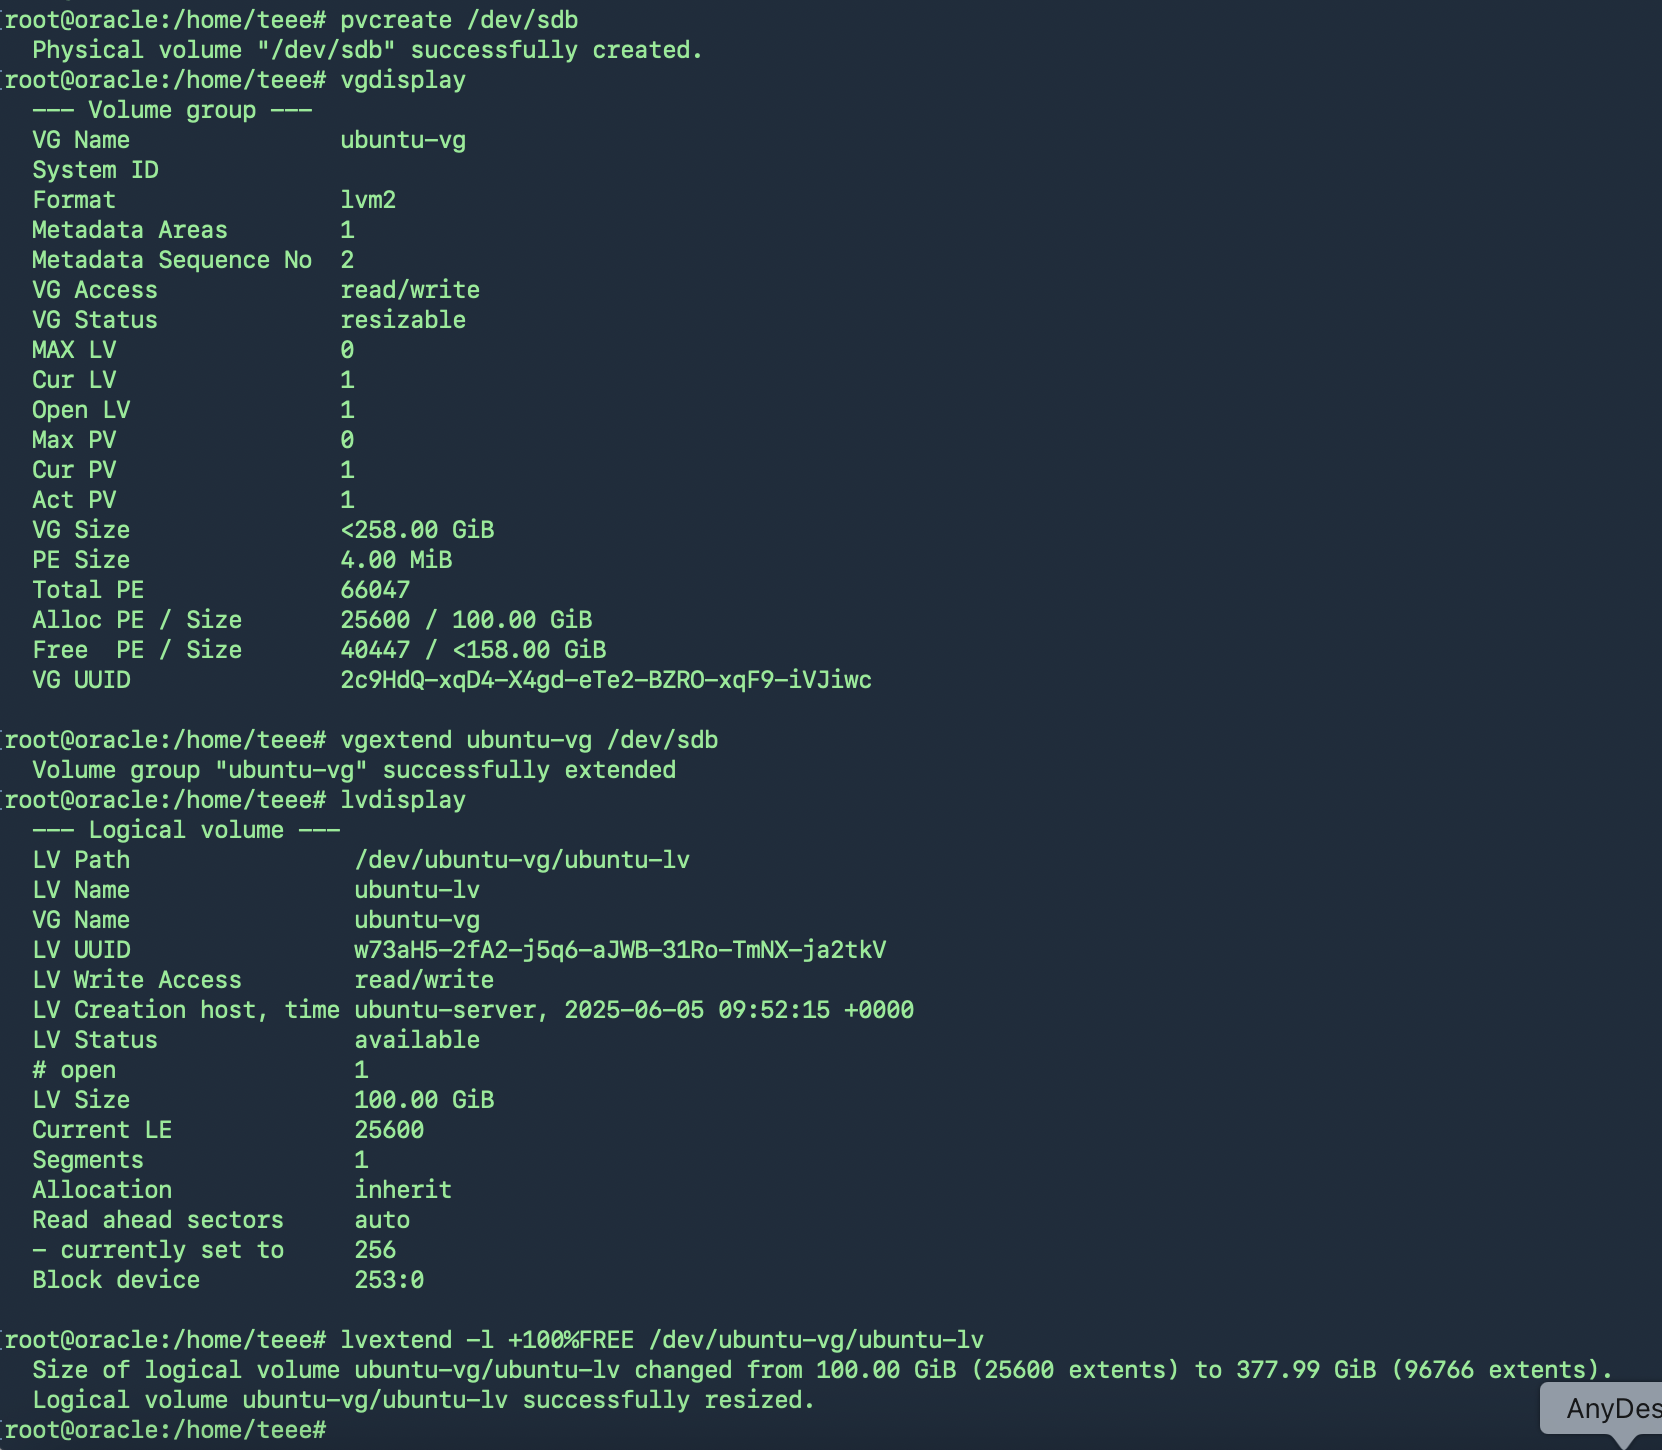Click the LV UUID value string
1662x1450 pixels.
pyautogui.click(x=620, y=950)
